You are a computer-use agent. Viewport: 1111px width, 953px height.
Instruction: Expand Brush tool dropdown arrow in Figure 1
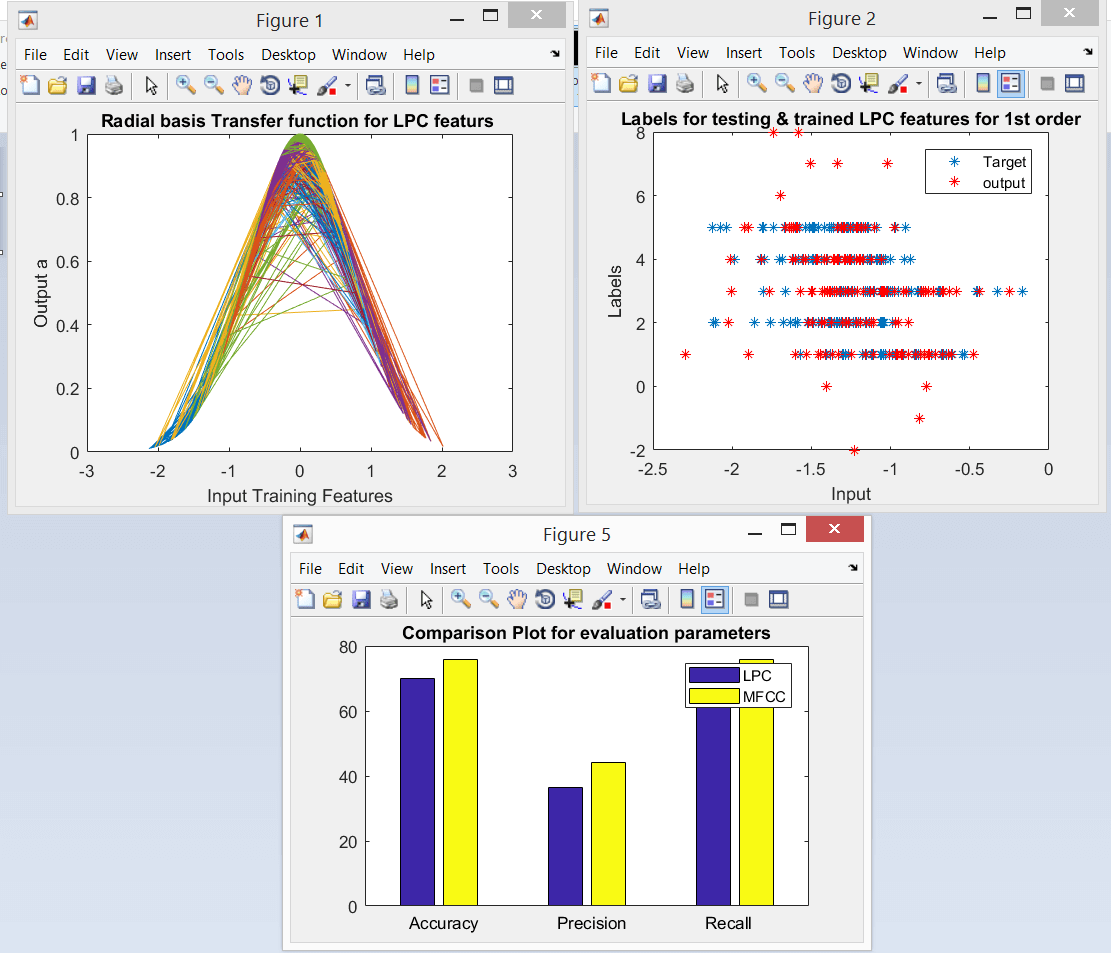coord(347,86)
